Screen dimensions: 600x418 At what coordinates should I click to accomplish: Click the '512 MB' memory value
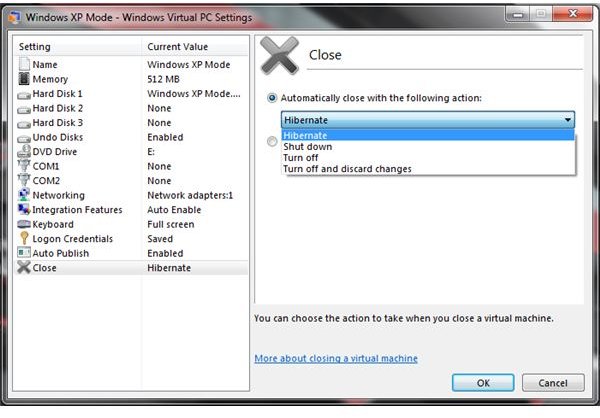163,79
